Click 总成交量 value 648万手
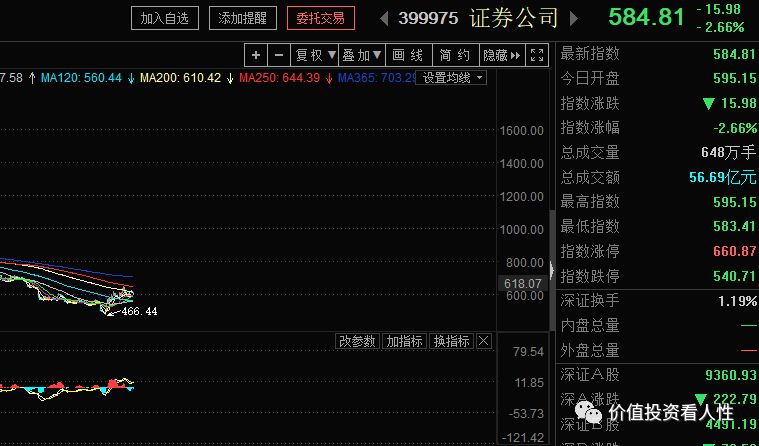The image size is (759, 446). [729, 153]
